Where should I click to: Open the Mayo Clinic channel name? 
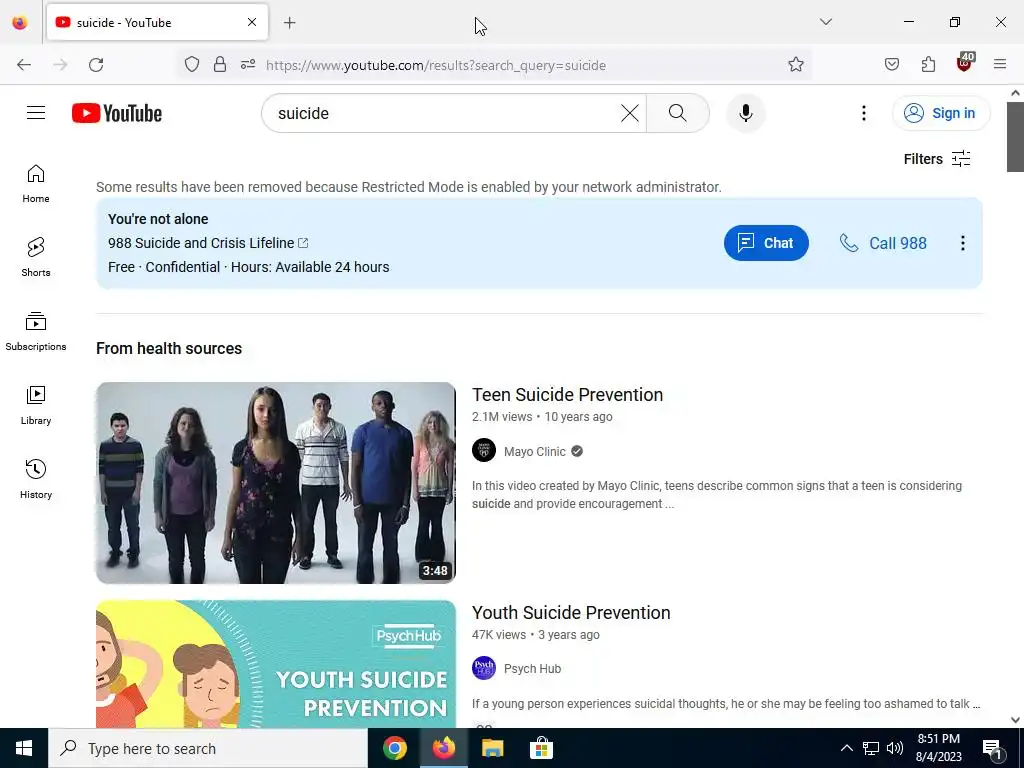[535, 451]
